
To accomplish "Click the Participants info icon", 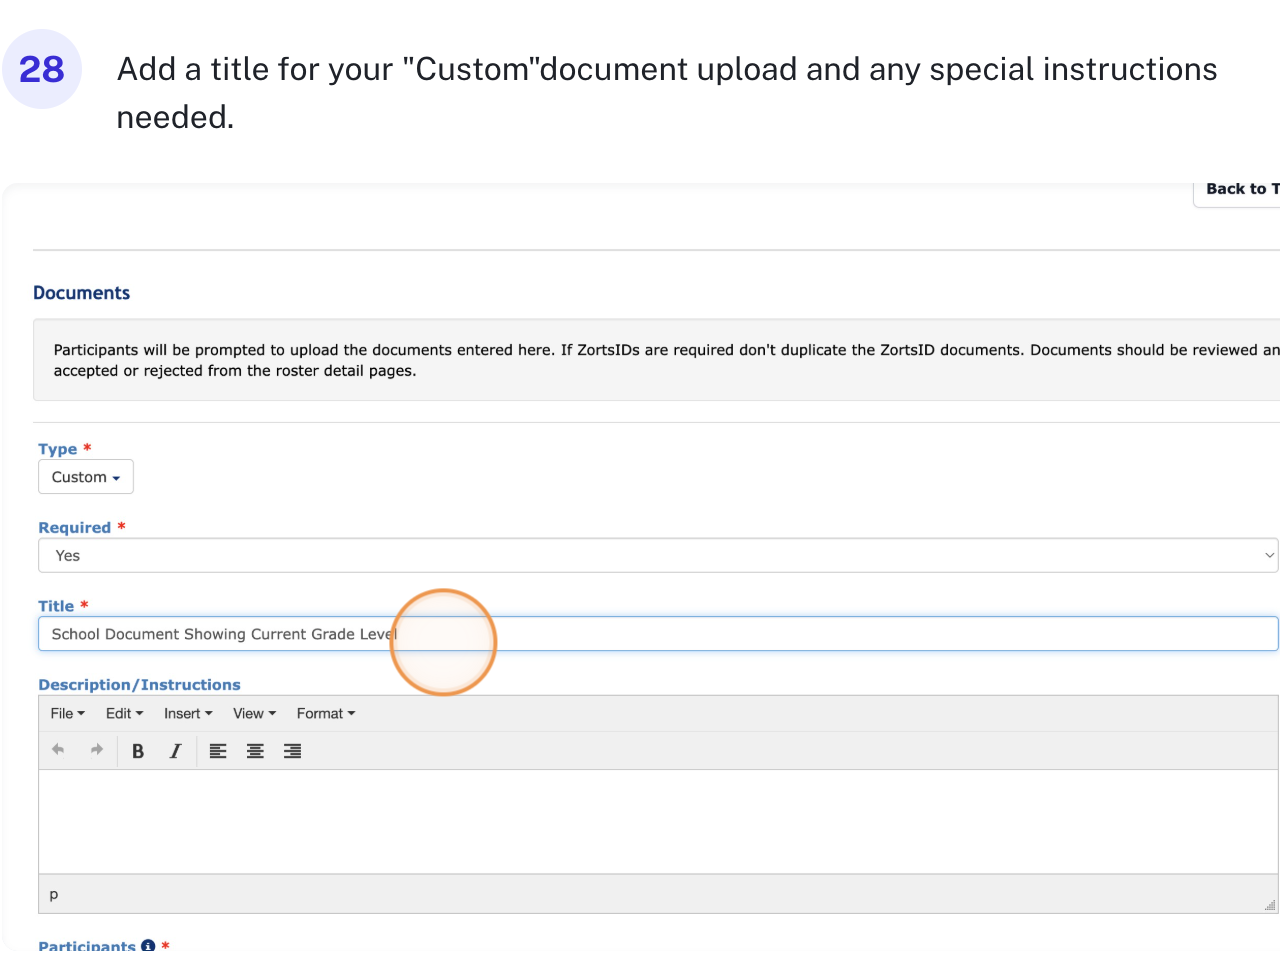I will tap(148, 946).
